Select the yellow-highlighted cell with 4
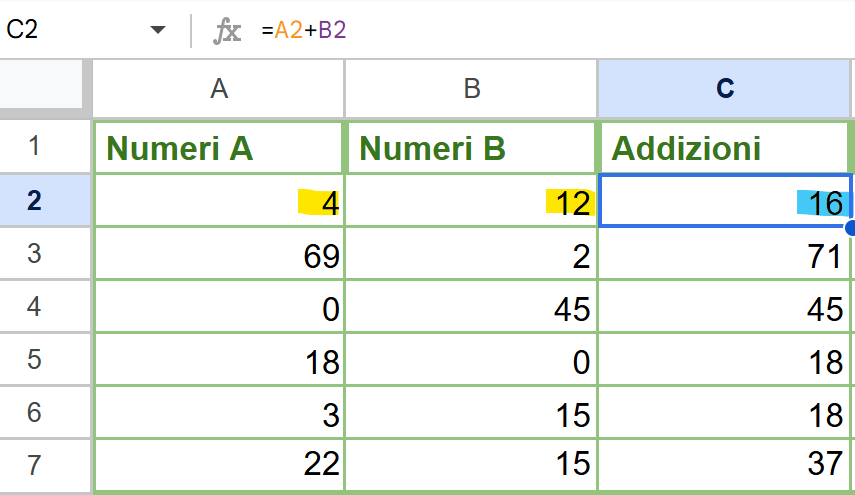This screenshot has height=495, width=855. 219,202
